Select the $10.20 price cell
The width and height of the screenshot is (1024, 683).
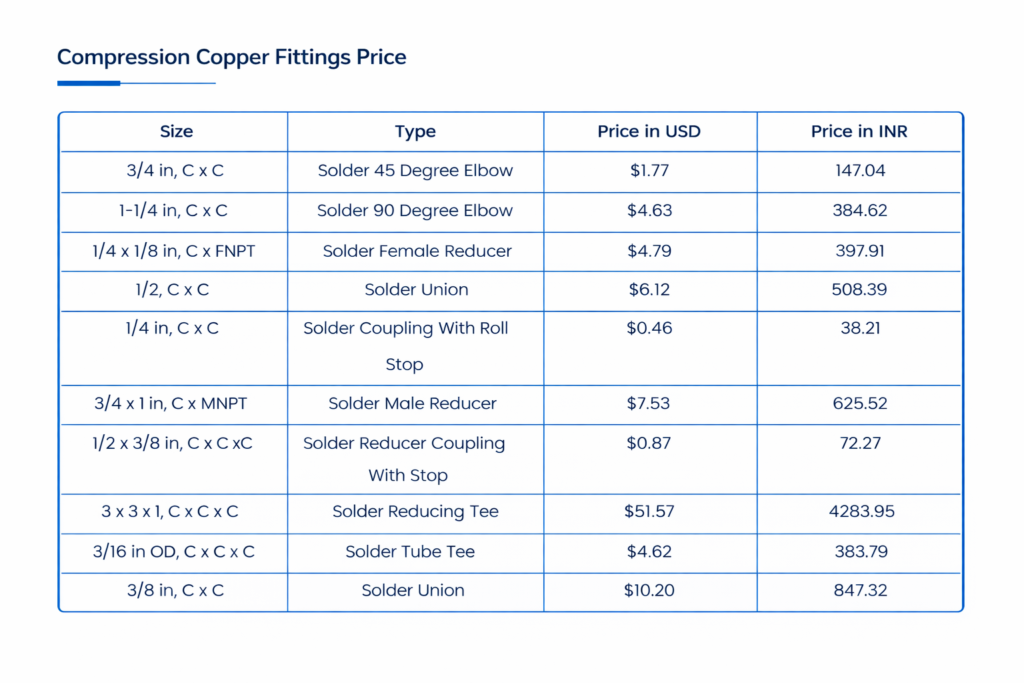(649, 591)
